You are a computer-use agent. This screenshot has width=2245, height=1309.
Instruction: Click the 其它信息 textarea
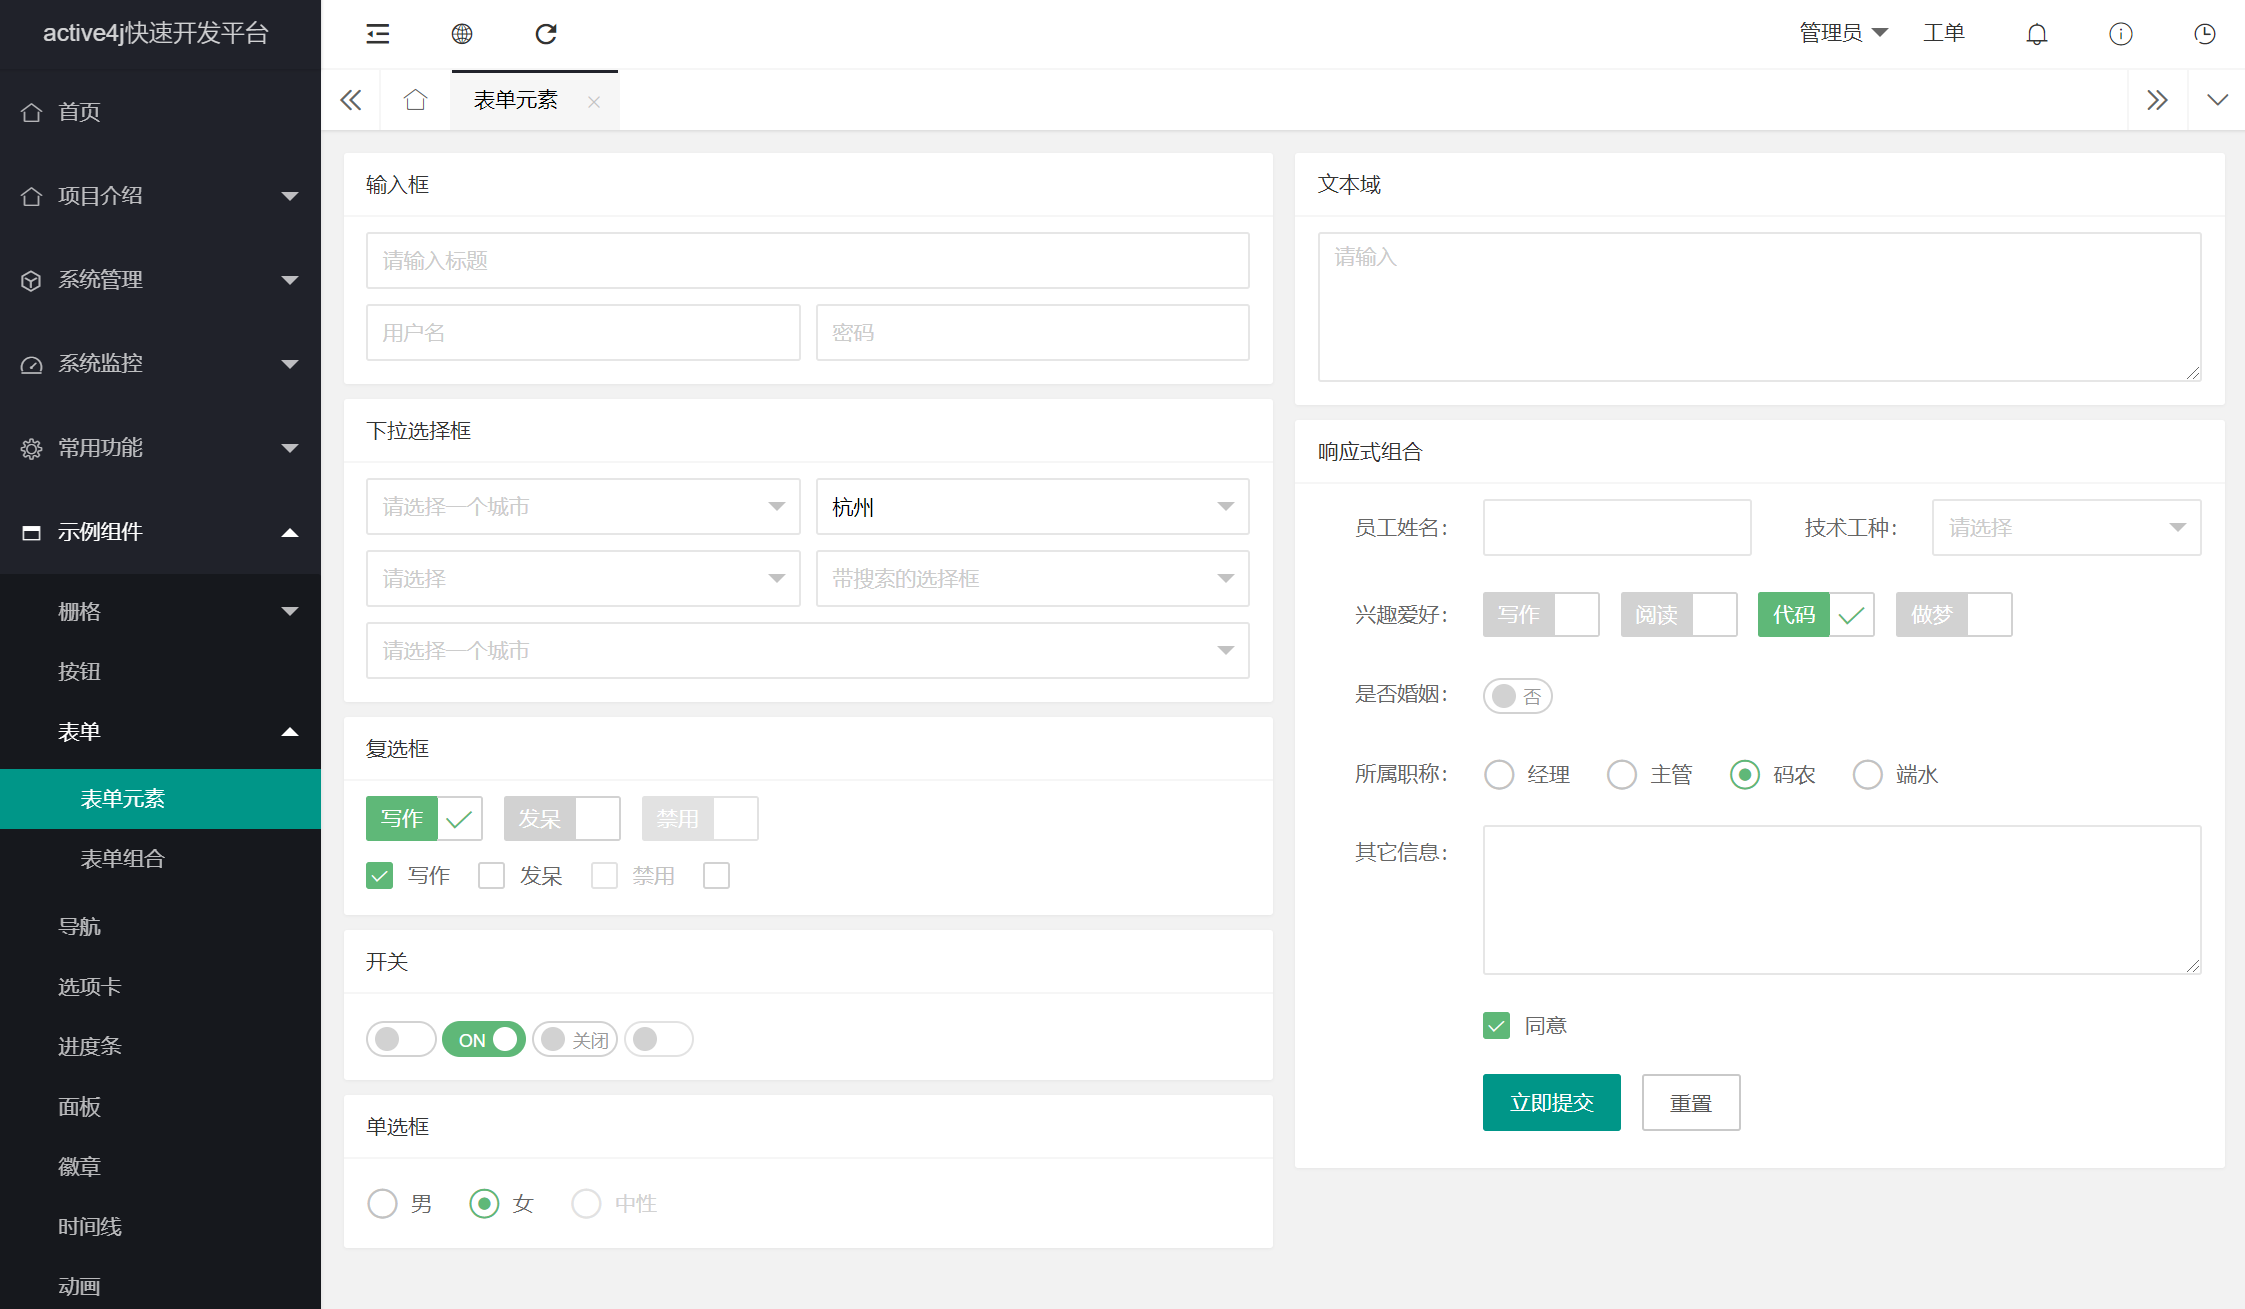[1842, 900]
